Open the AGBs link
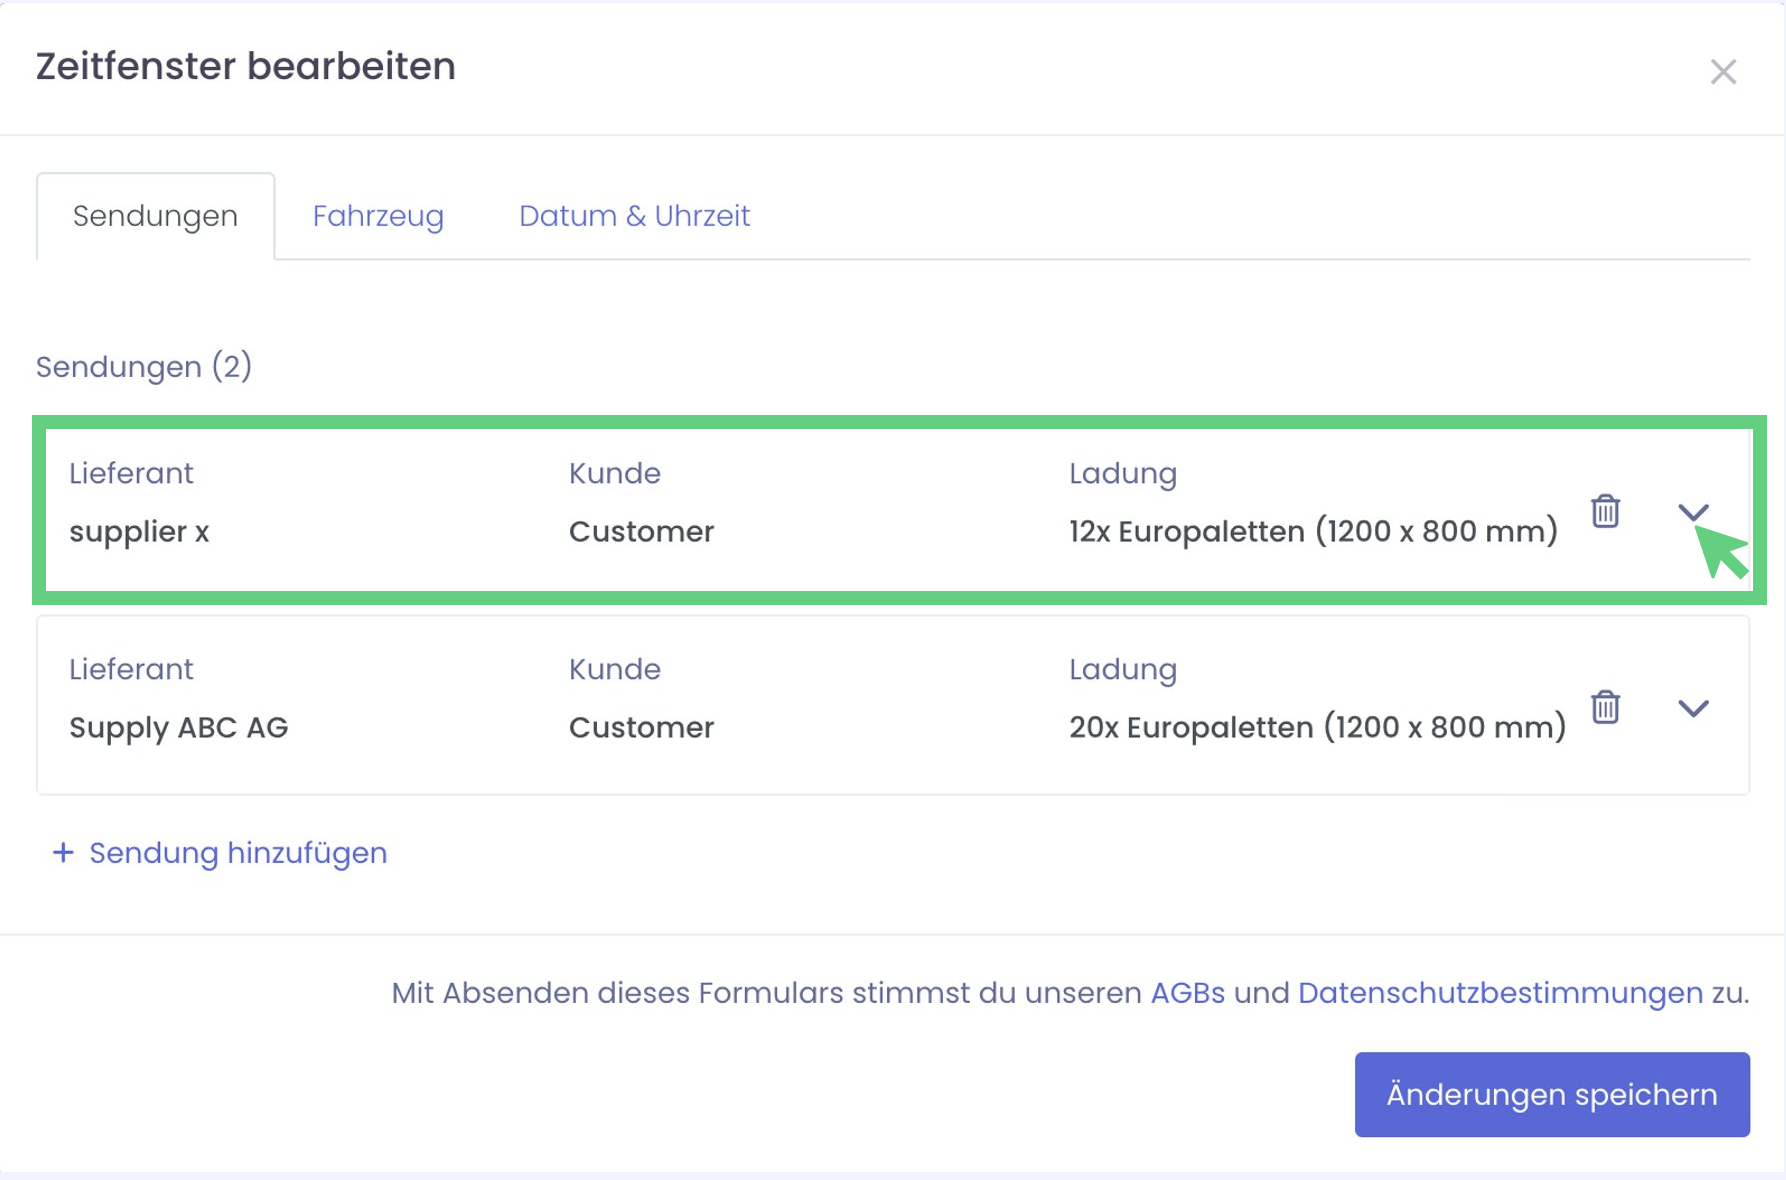 pyautogui.click(x=1187, y=993)
